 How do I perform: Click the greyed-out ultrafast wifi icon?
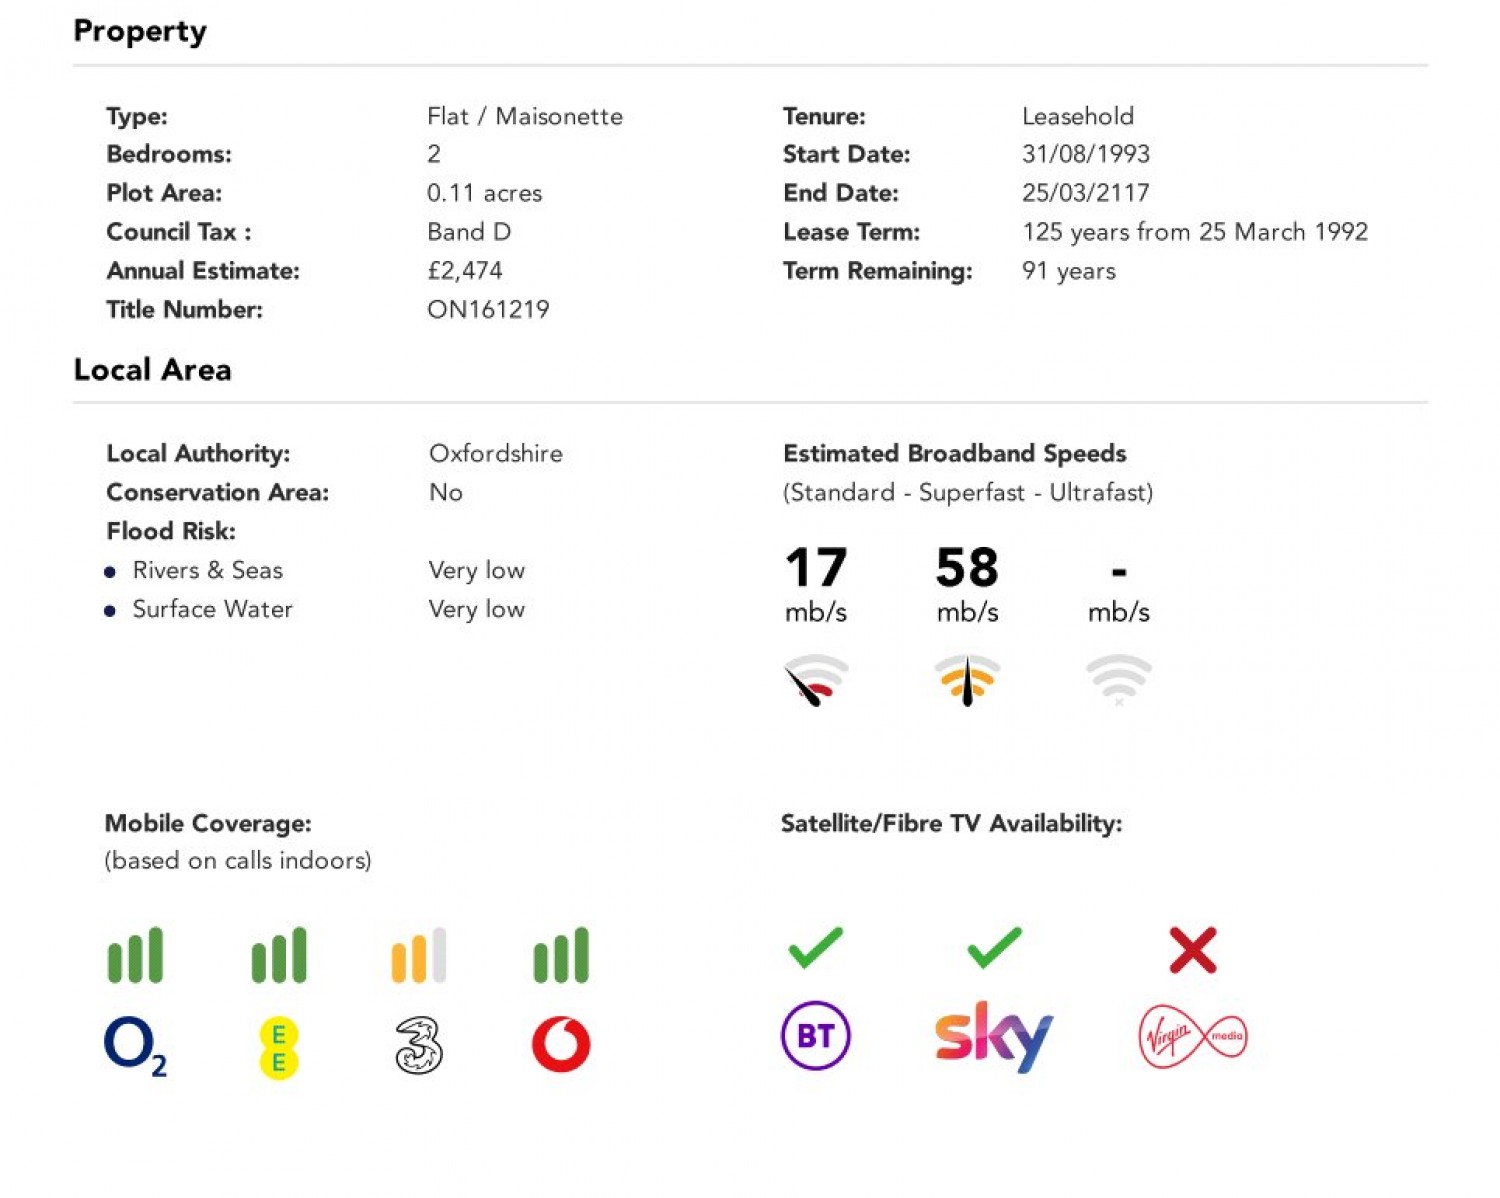[x=1119, y=680]
